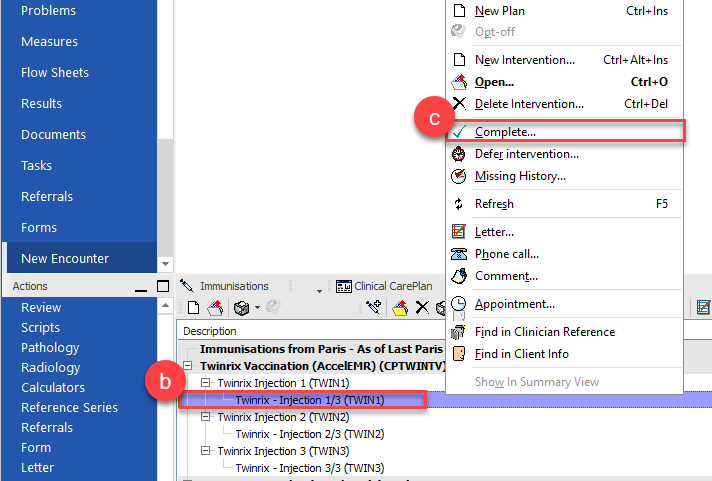Select Appointment... menu entry

pyautogui.click(x=564, y=304)
